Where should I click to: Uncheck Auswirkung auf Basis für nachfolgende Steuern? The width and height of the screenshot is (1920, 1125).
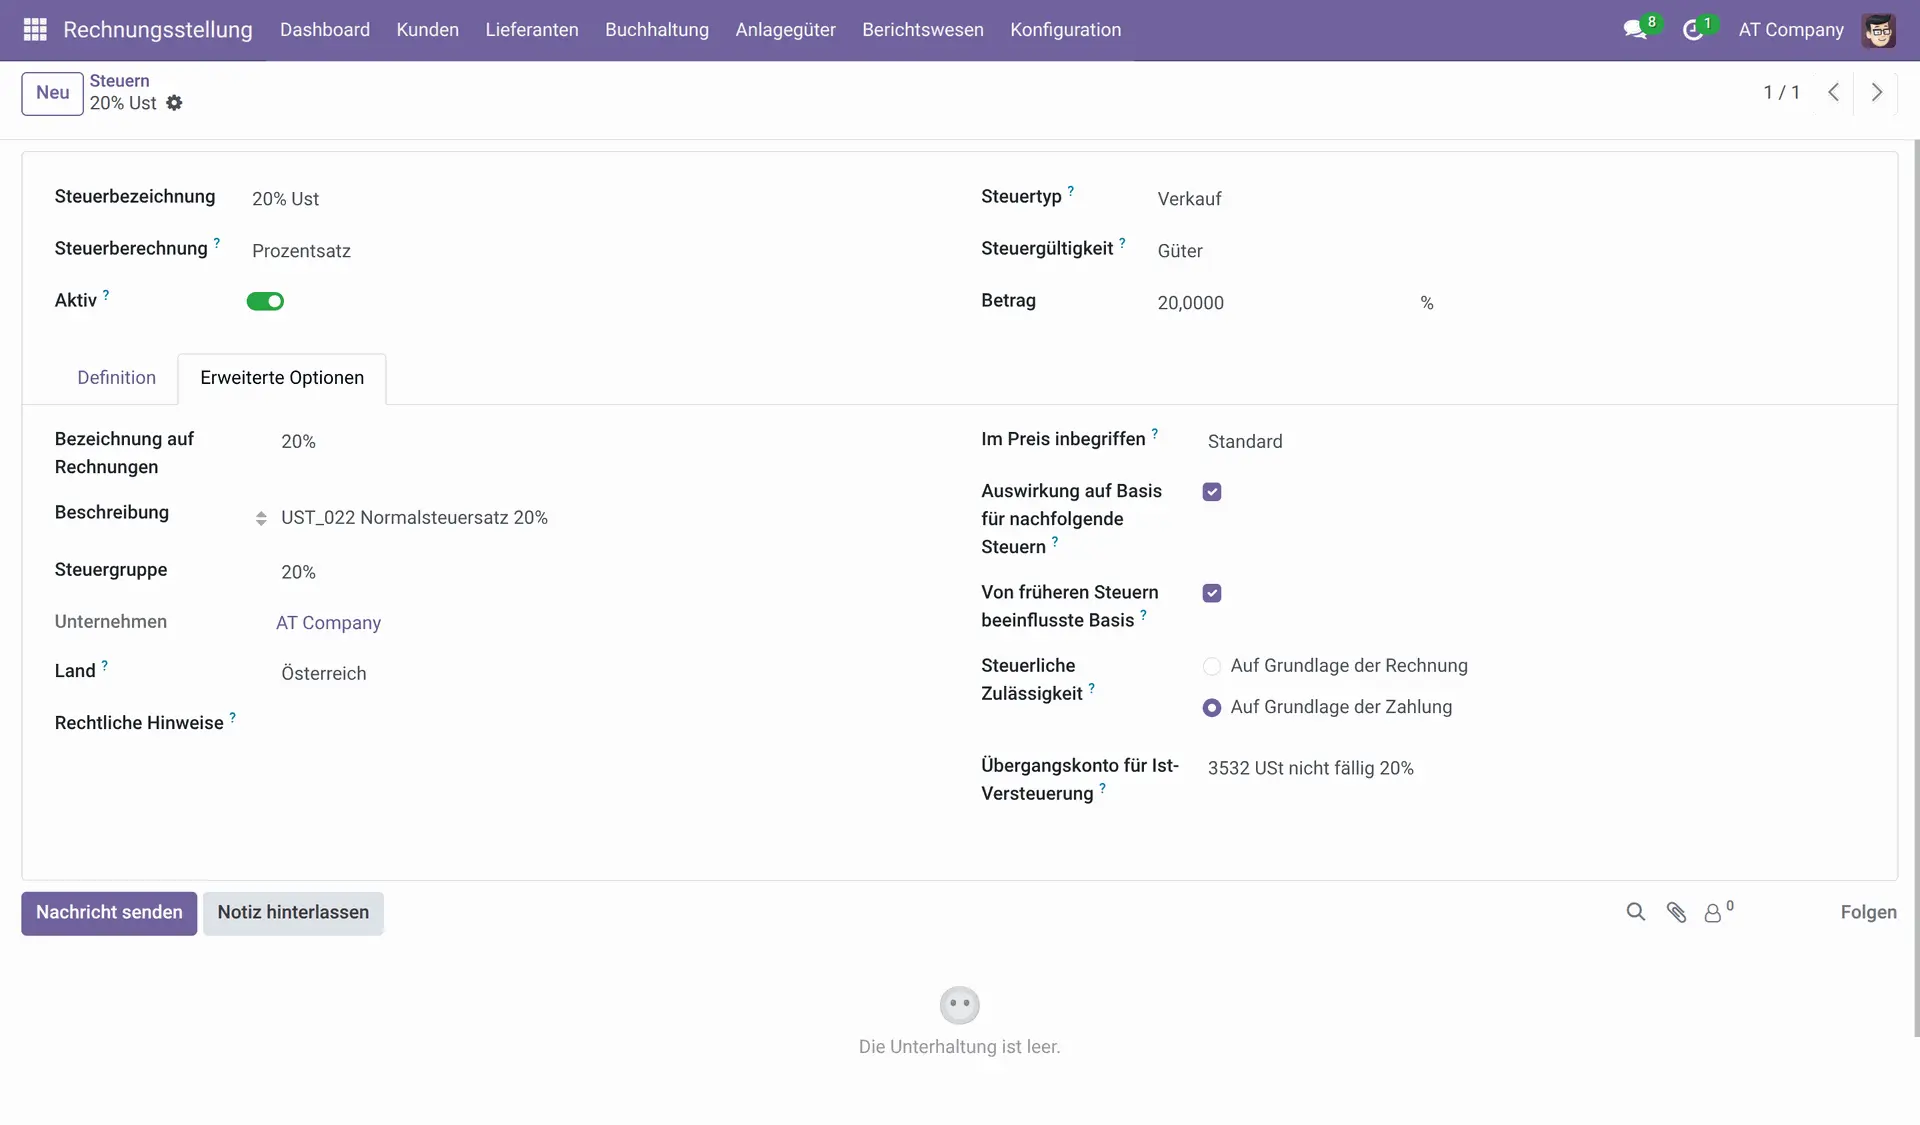[x=1212, y=492]
